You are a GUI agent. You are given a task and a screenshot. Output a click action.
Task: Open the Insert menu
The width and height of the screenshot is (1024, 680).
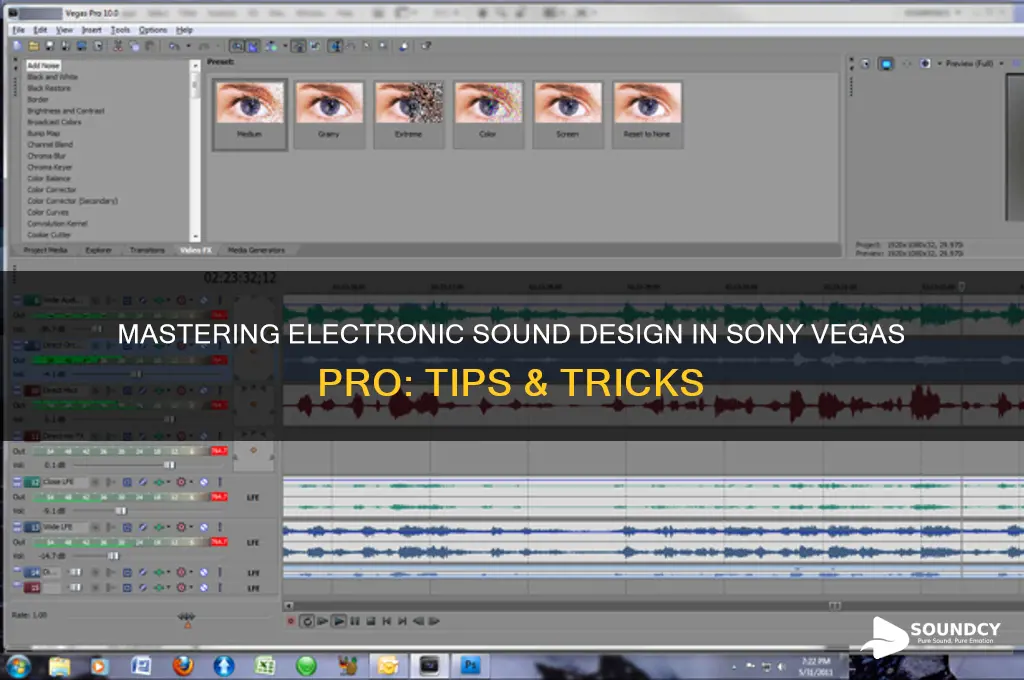coord(91,30)
